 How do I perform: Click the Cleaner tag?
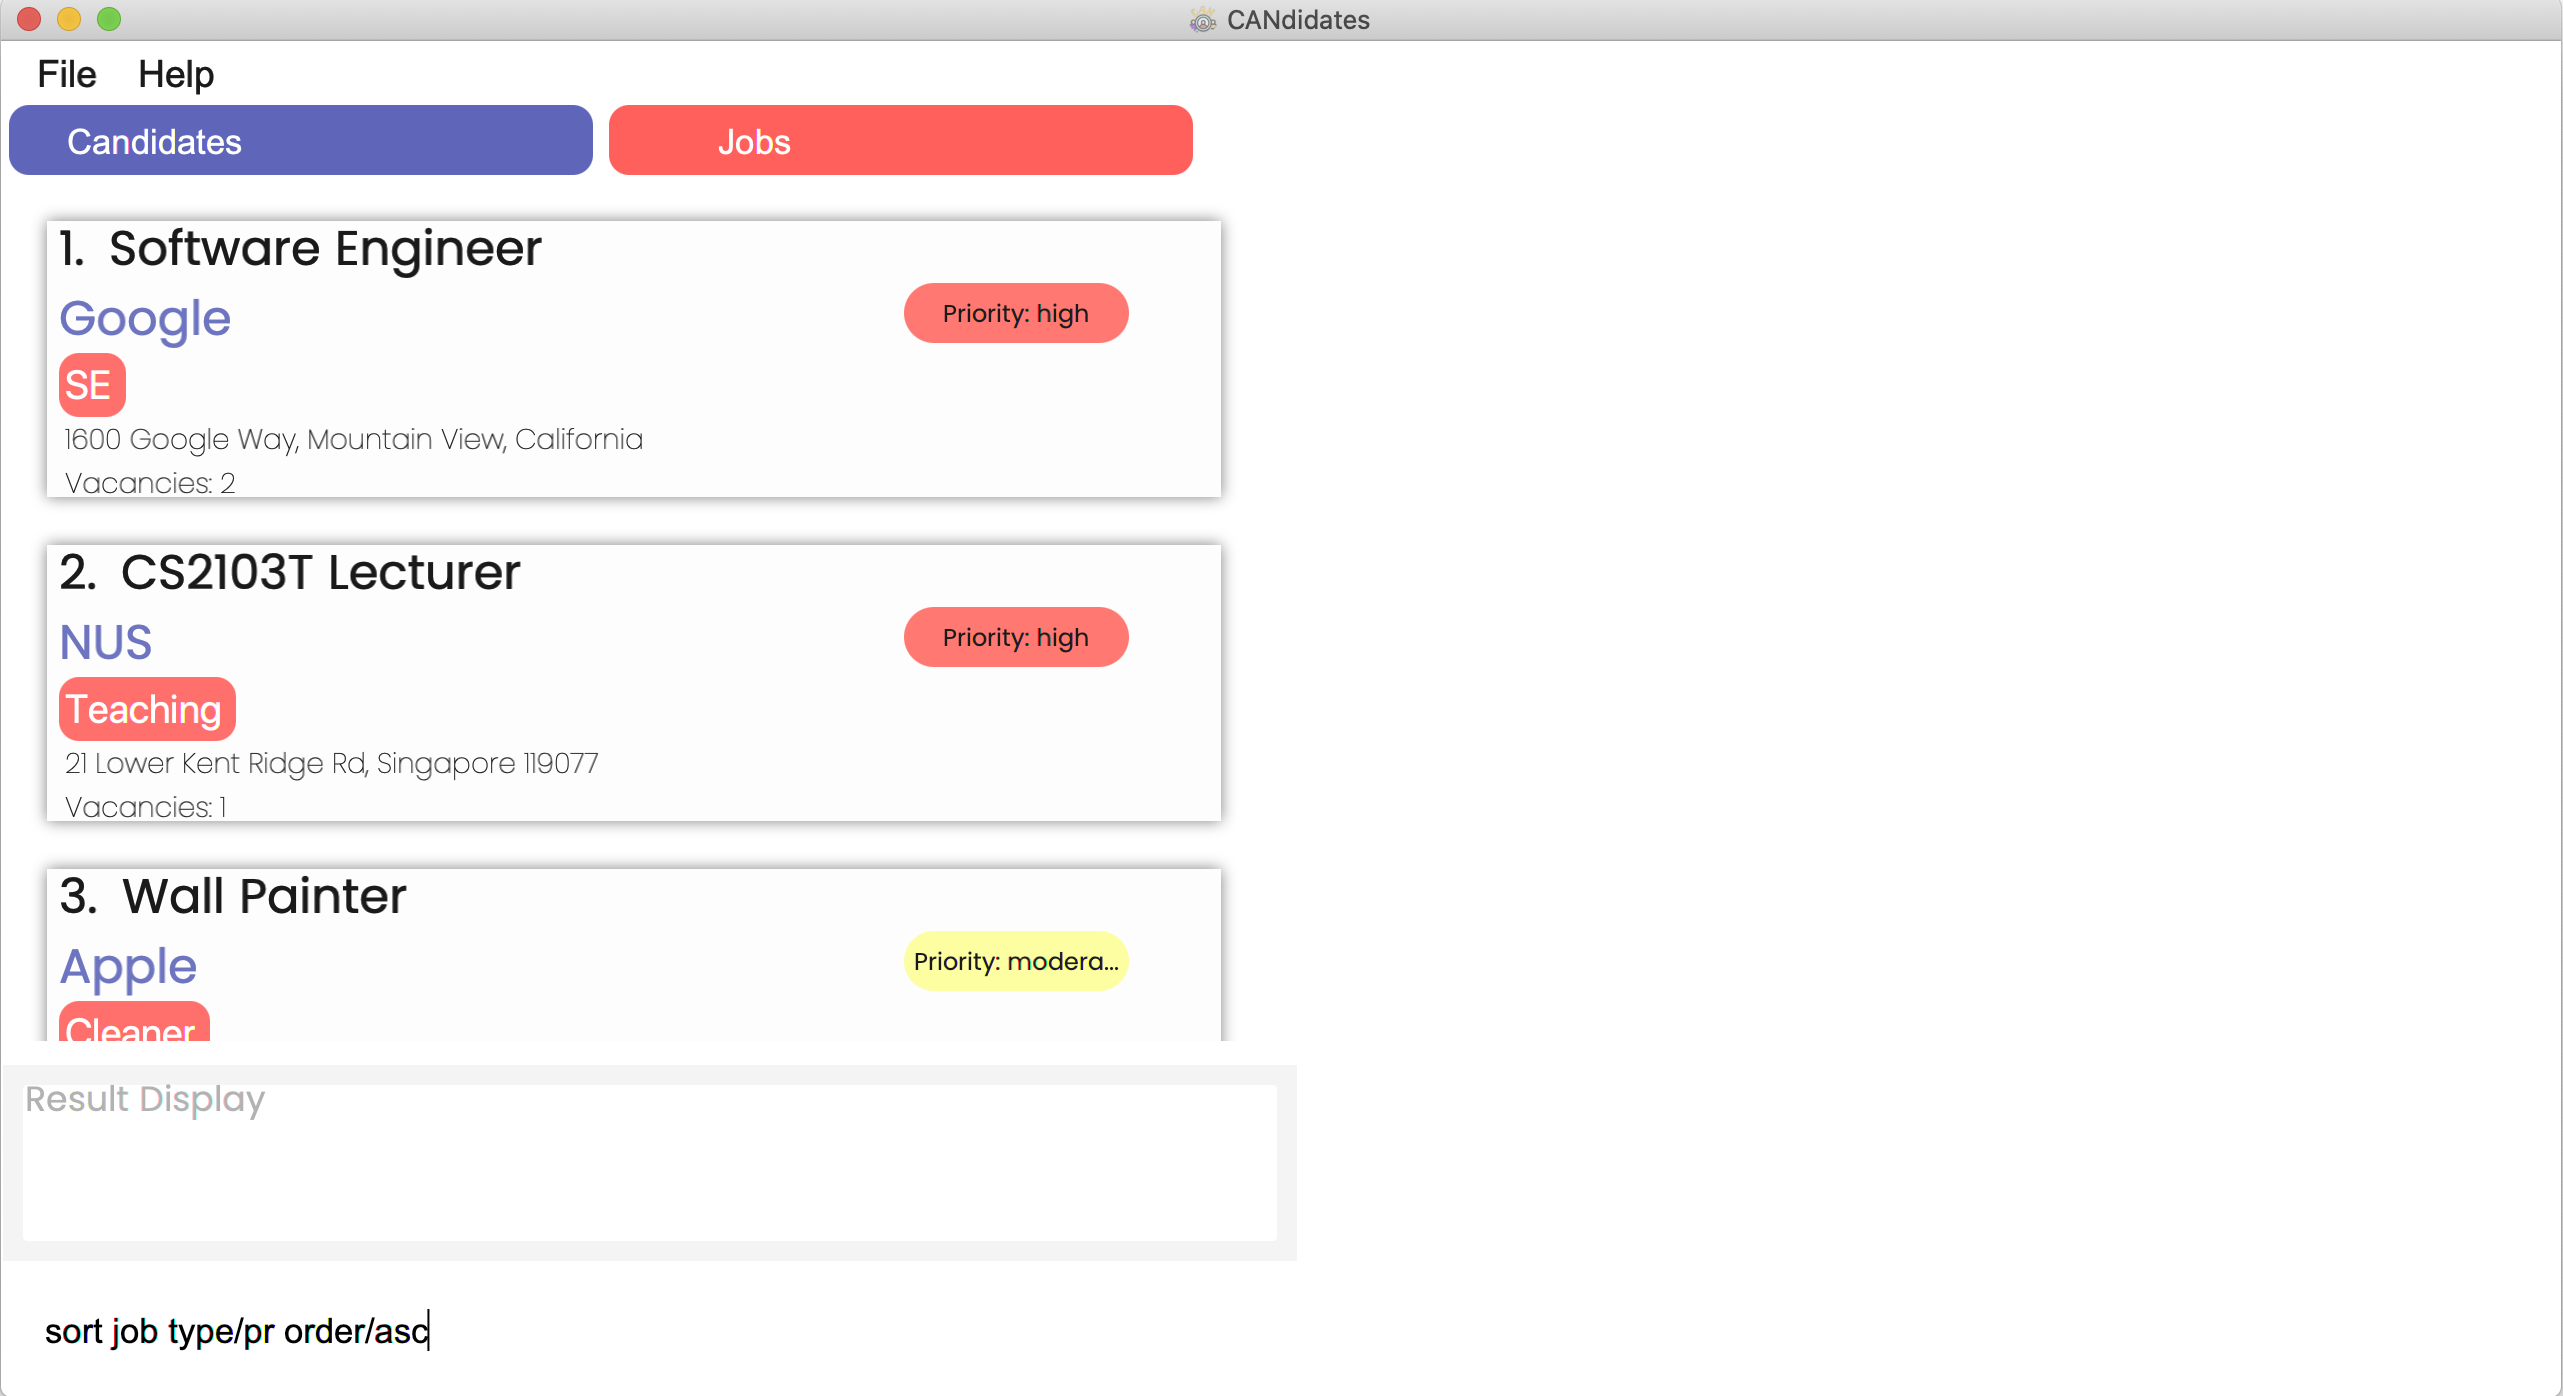coord(134,1022)
